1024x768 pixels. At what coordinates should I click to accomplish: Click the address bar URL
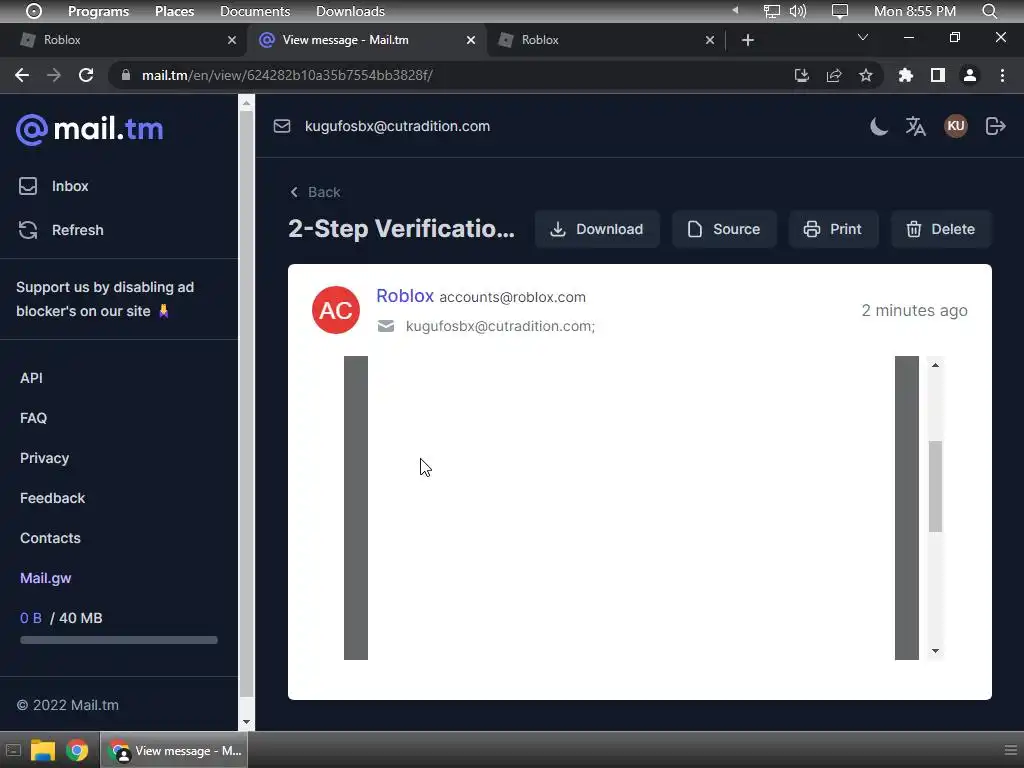point(287,75)
